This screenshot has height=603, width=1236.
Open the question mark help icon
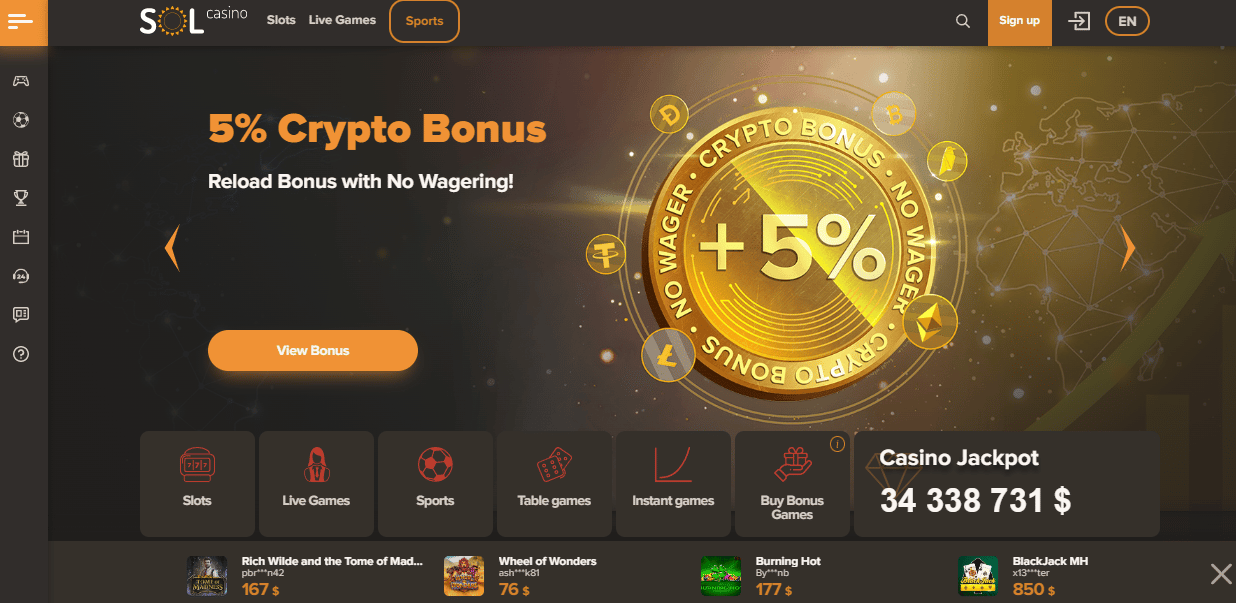click(x=21, y=354)
